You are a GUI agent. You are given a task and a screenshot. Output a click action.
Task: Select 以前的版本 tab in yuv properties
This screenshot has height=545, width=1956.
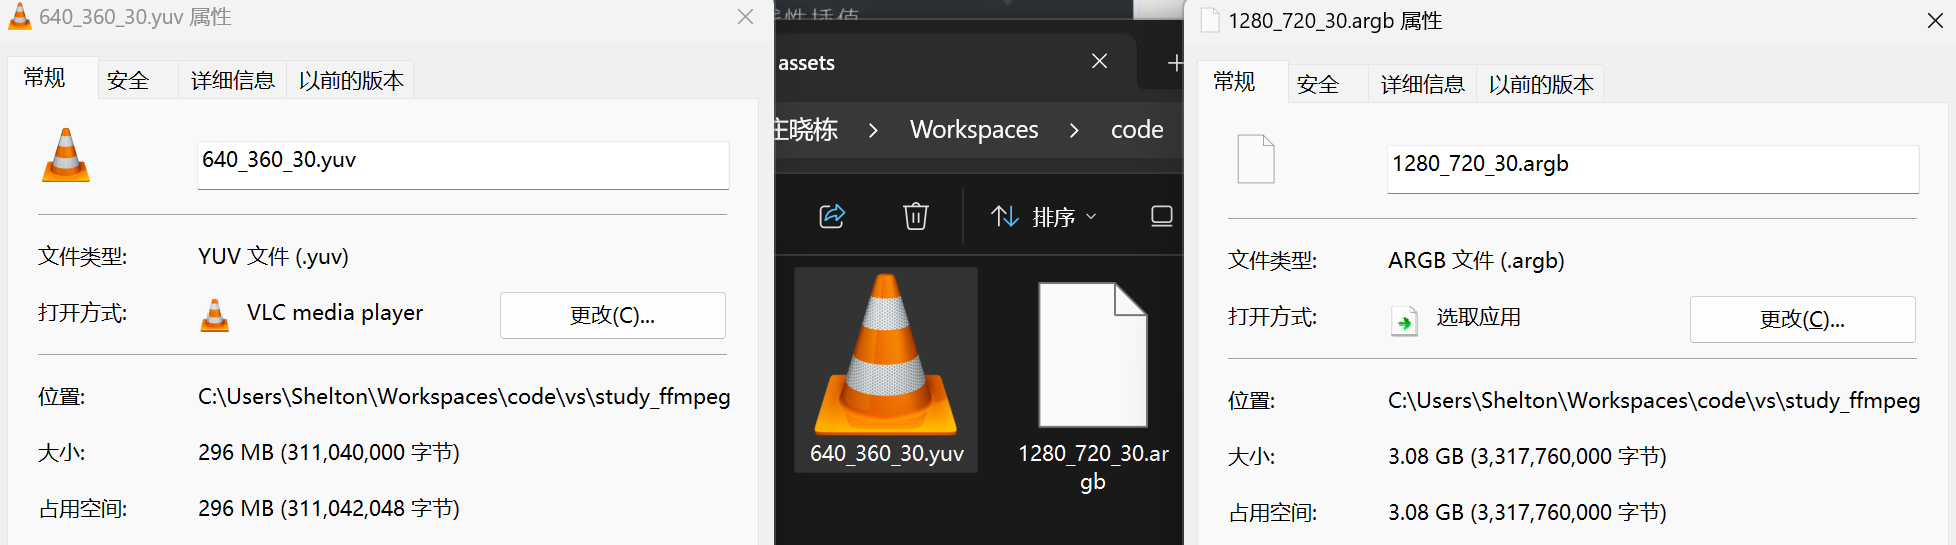tap(351, 81)
